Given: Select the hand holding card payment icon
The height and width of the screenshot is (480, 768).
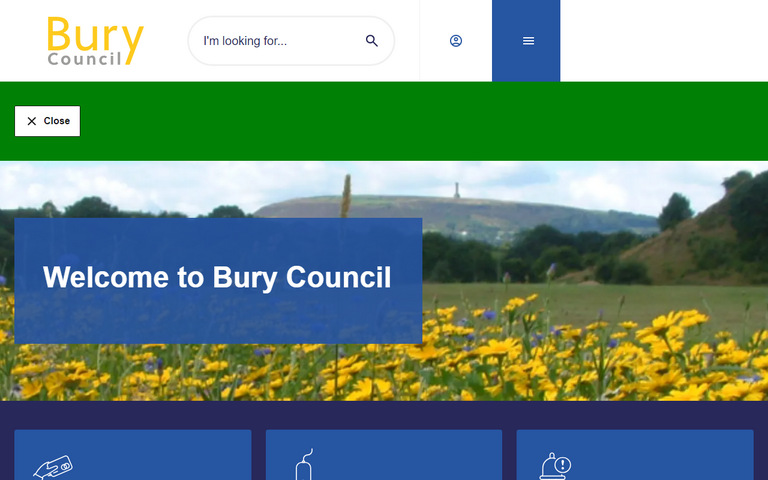Looking at the screenshot, I should coord(53,467).
